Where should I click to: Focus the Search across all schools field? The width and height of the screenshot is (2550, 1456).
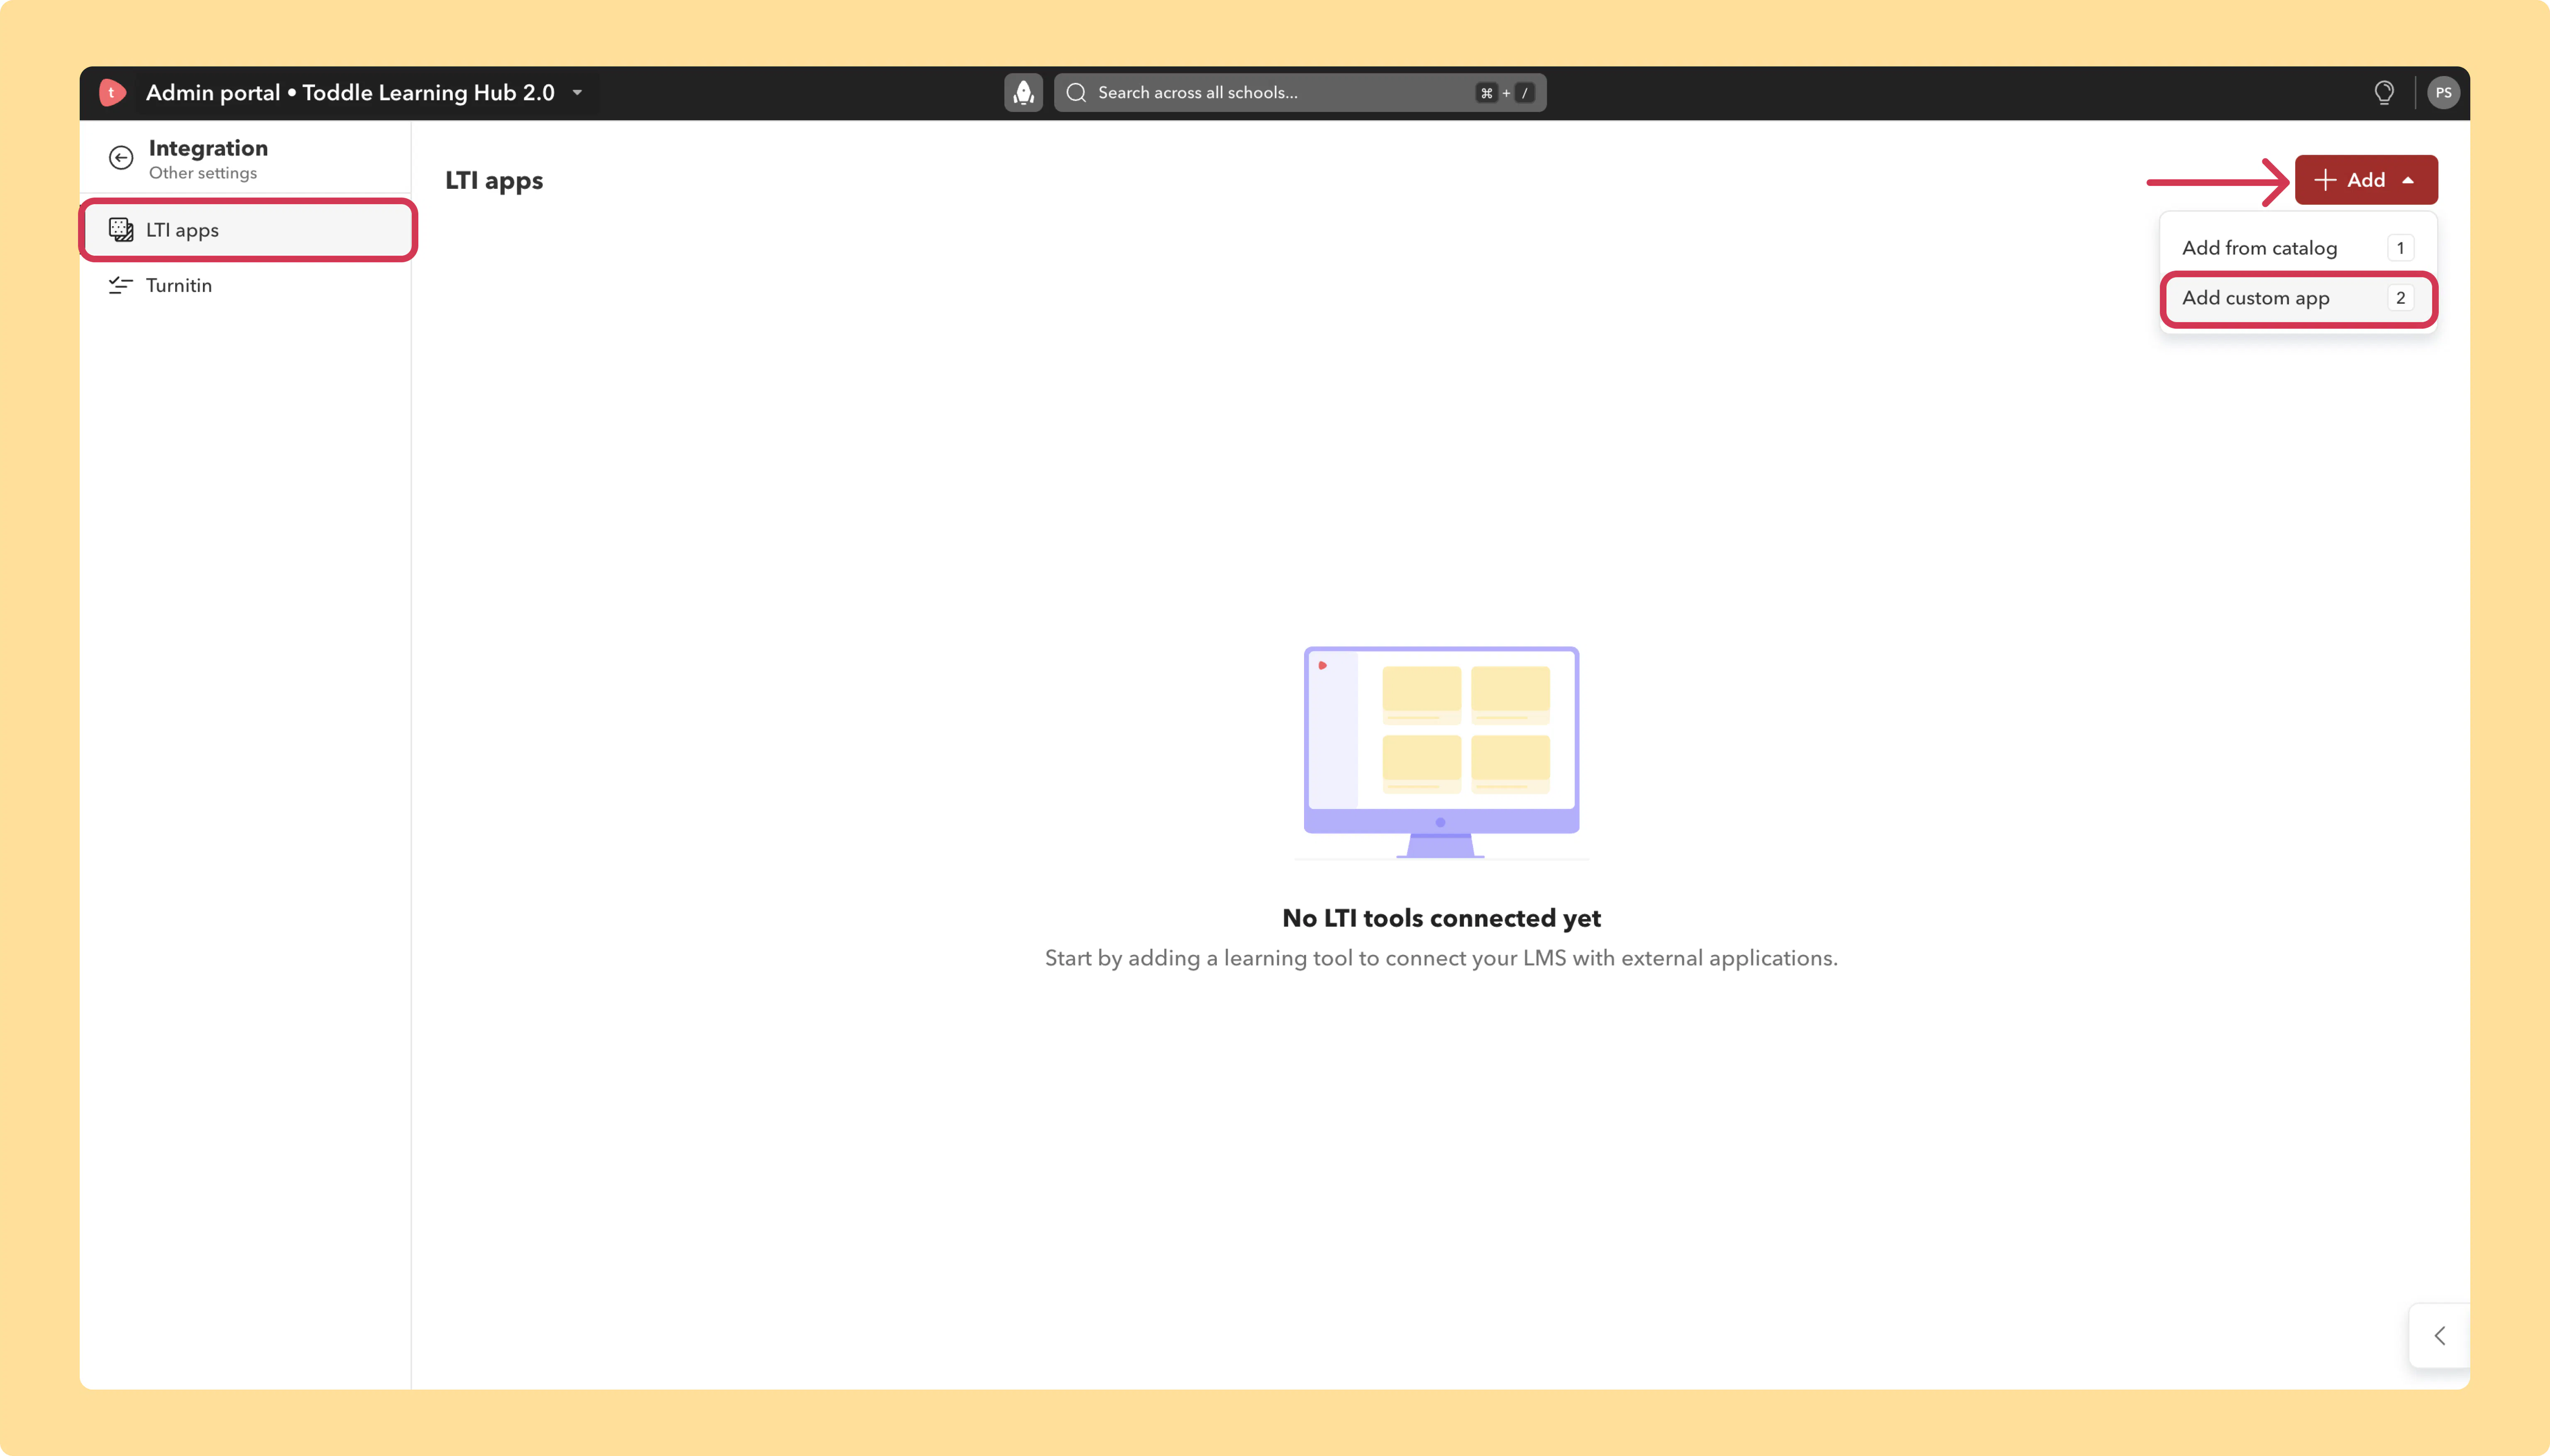click(1300, 93)
